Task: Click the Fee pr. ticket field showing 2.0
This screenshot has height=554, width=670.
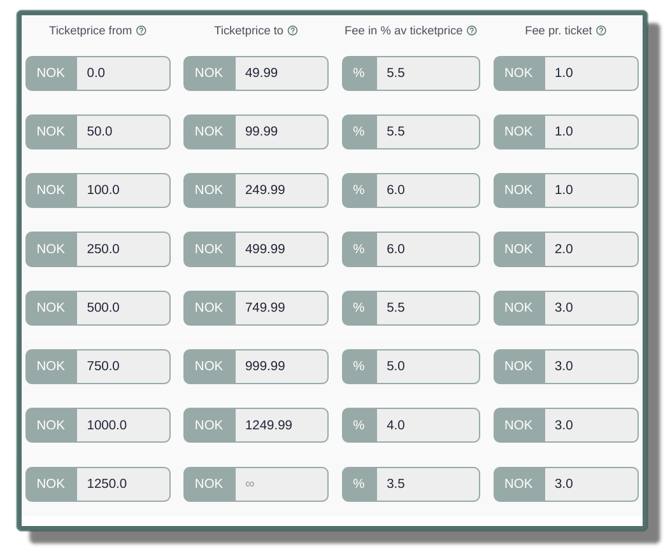Action: point(590,249)
